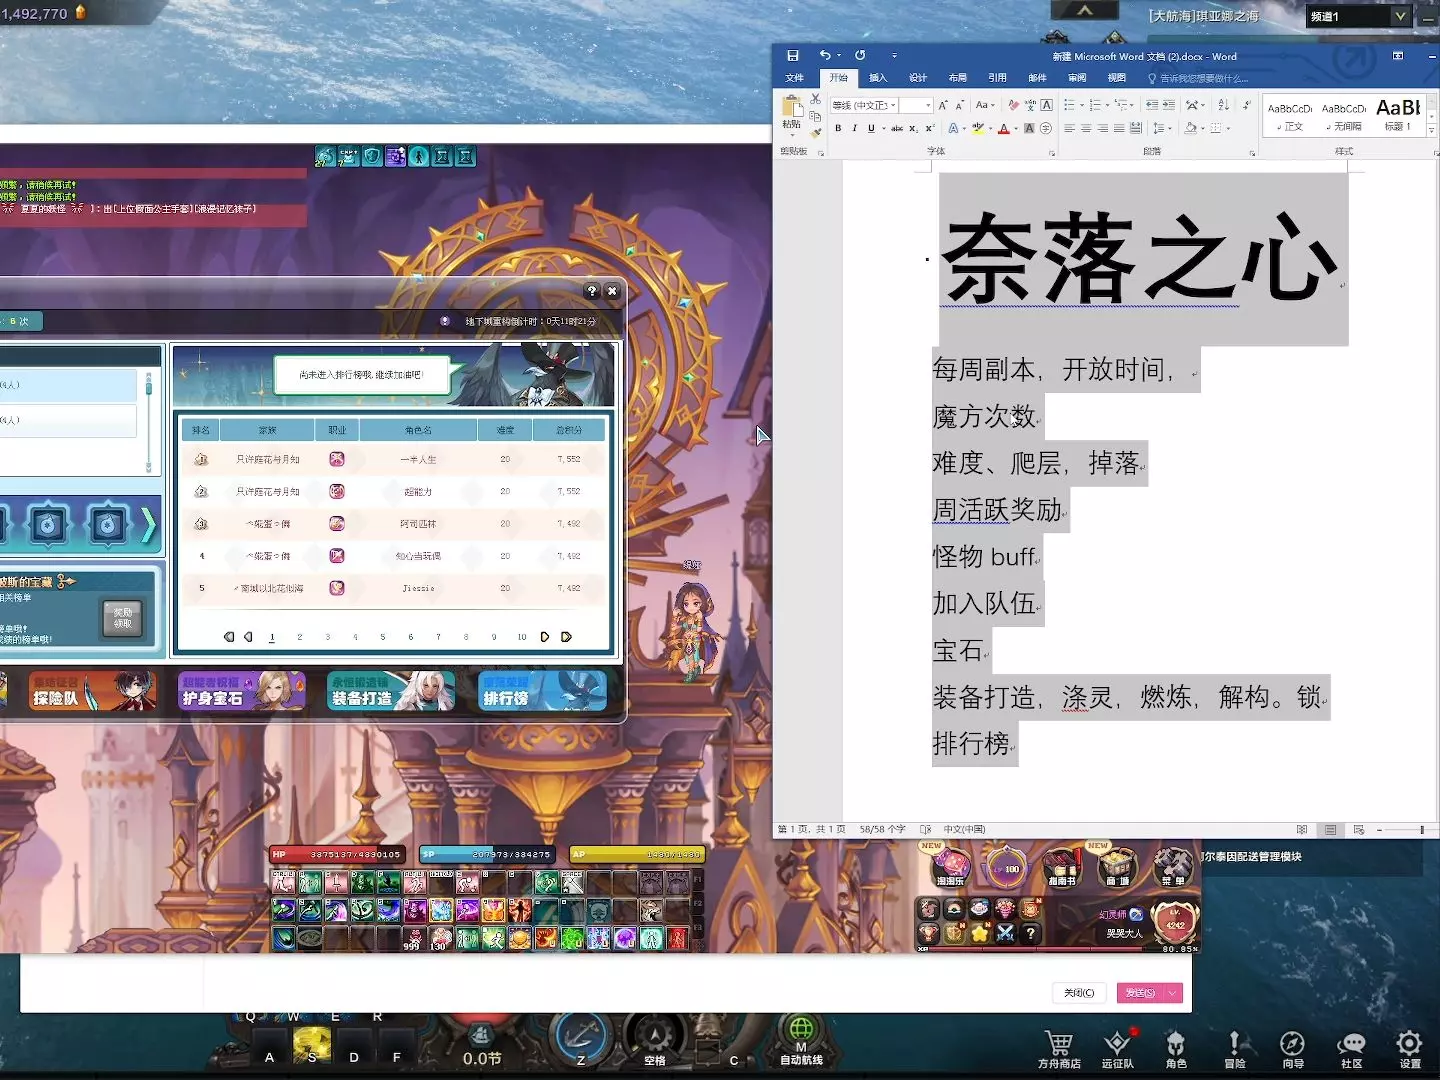Switch to the 视图 view tab
Screen dimensions: 1440x1080
click(1117, 78)
